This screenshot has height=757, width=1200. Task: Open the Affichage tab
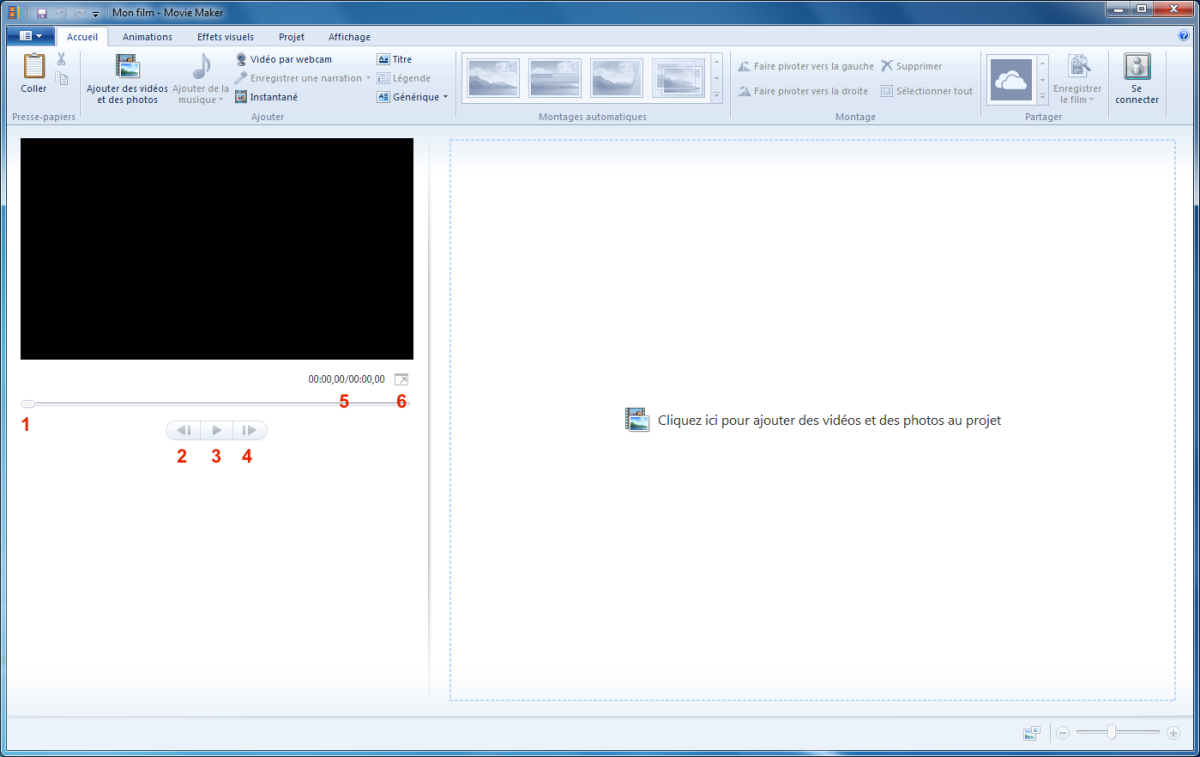point(349,37)
